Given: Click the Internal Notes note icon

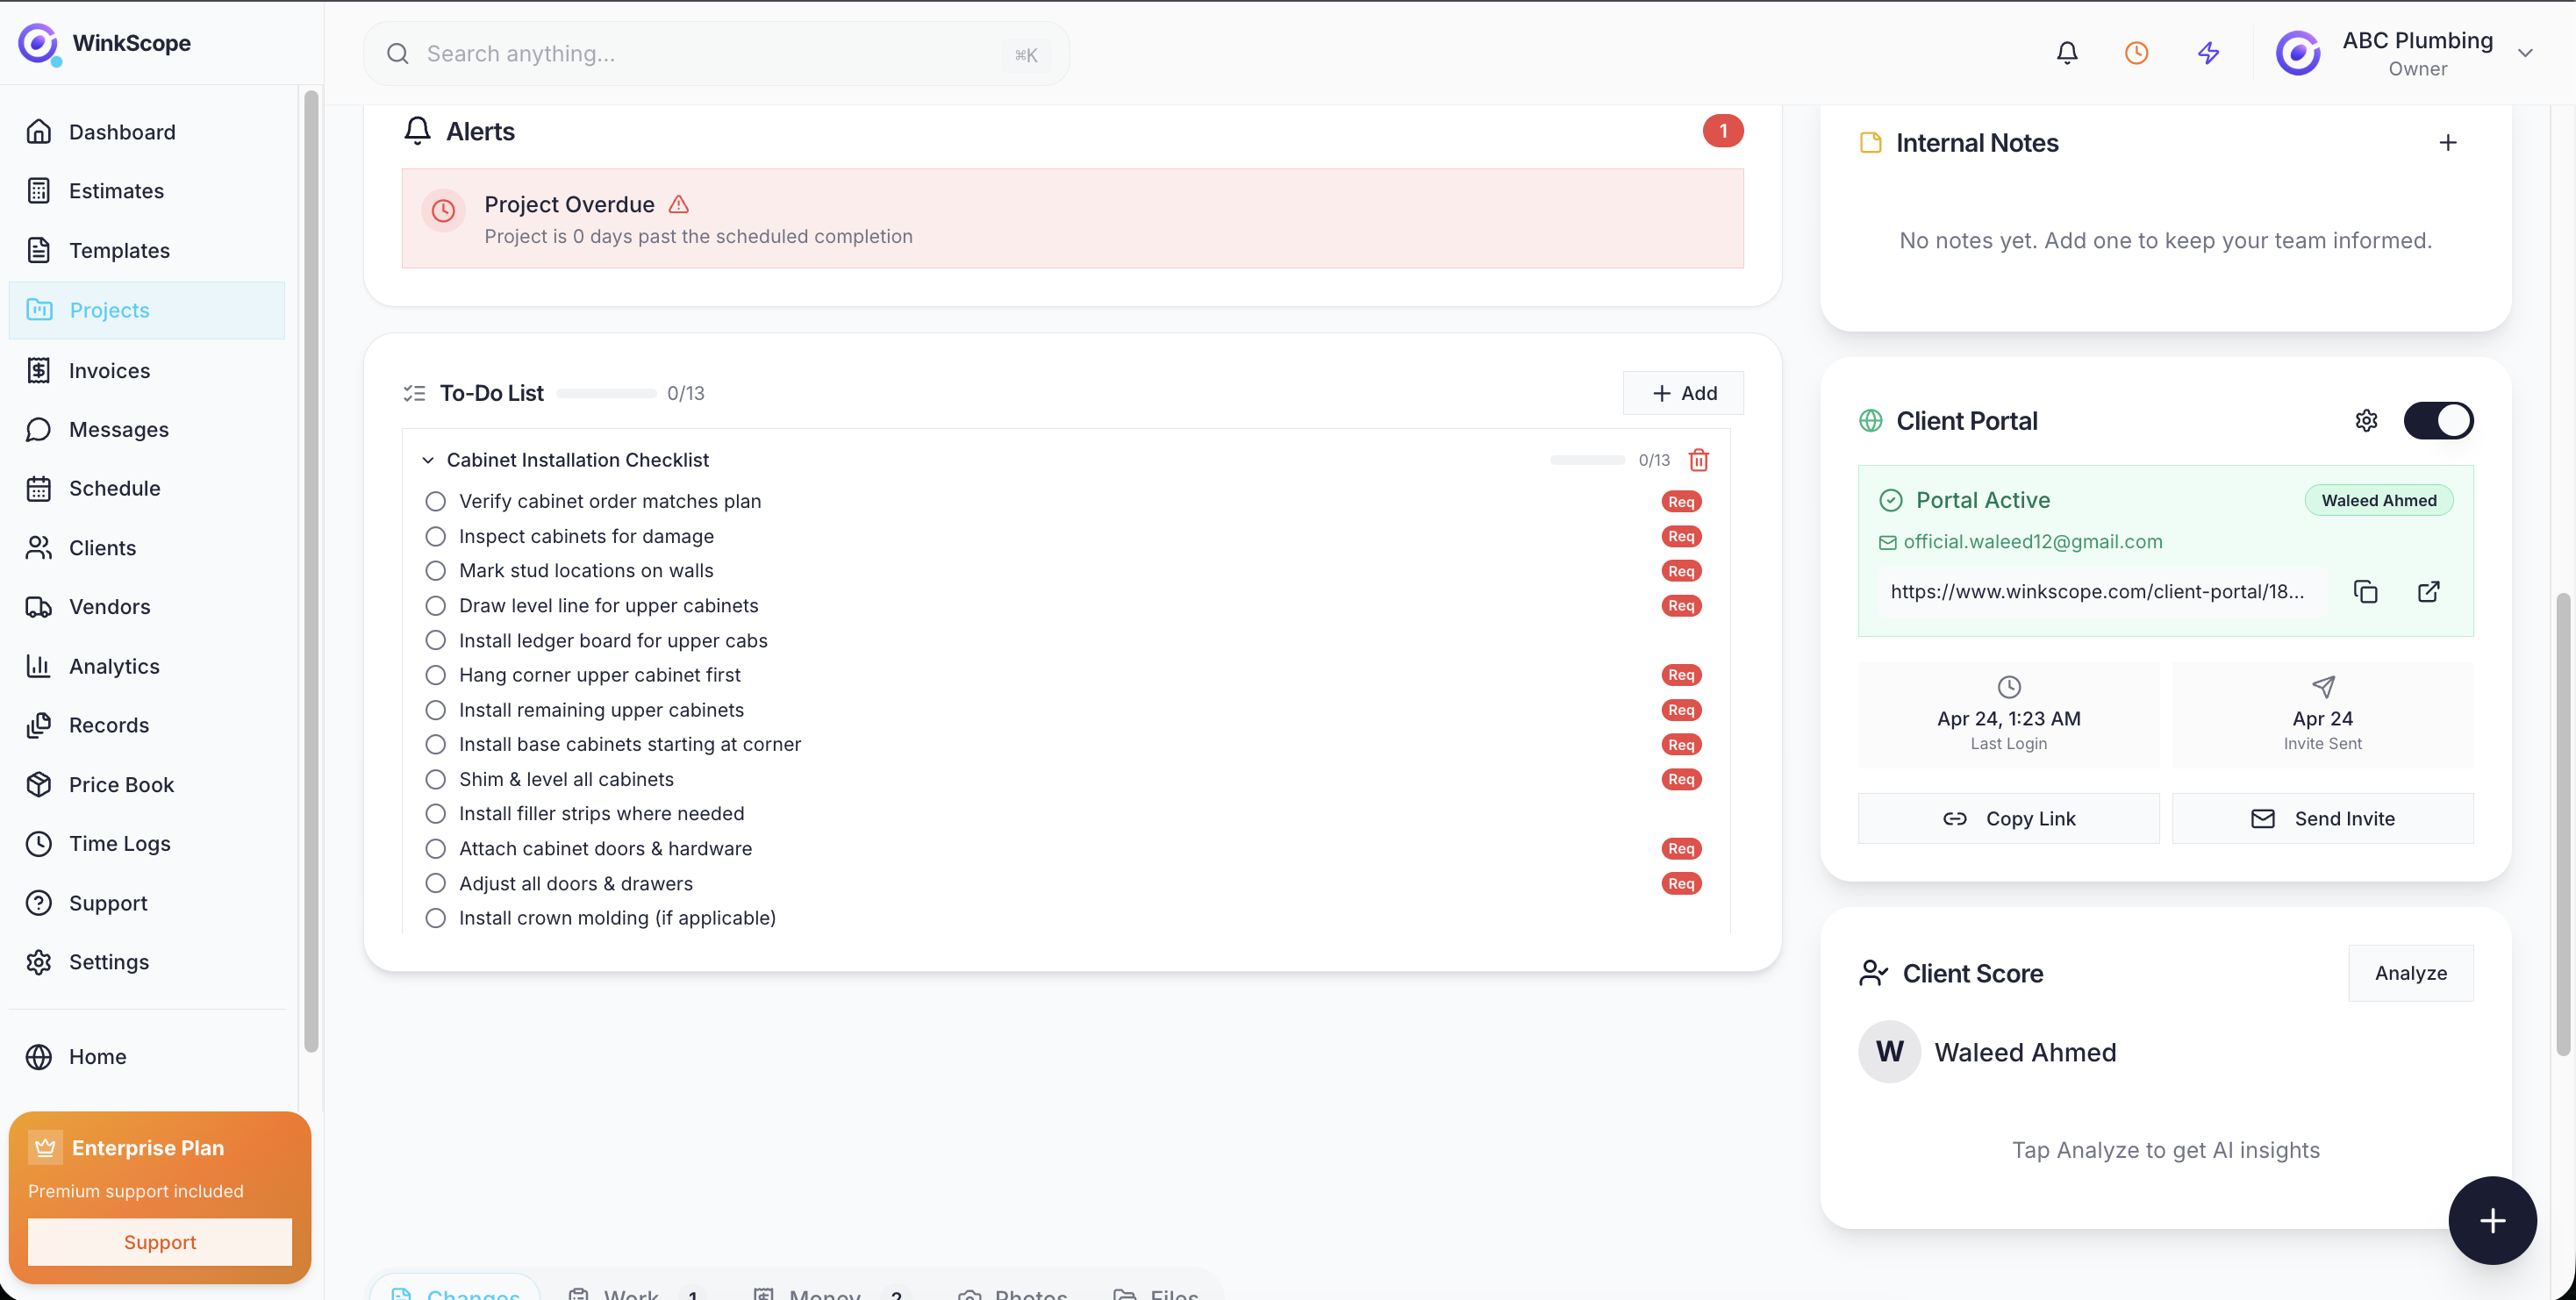Looking at the screenshot, I should [x=1870, y=143].
